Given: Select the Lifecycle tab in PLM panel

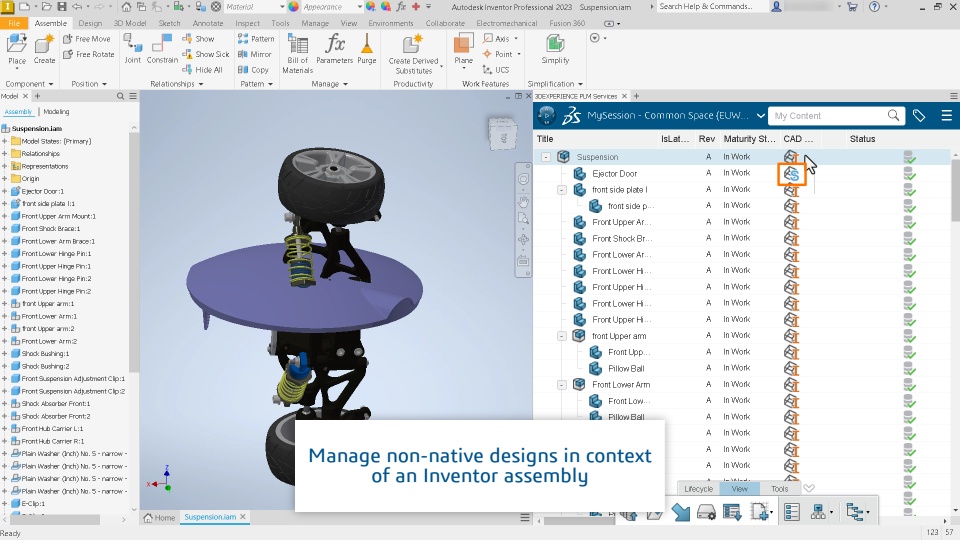Looking at the screenshot, I should [x=699, y=489].
